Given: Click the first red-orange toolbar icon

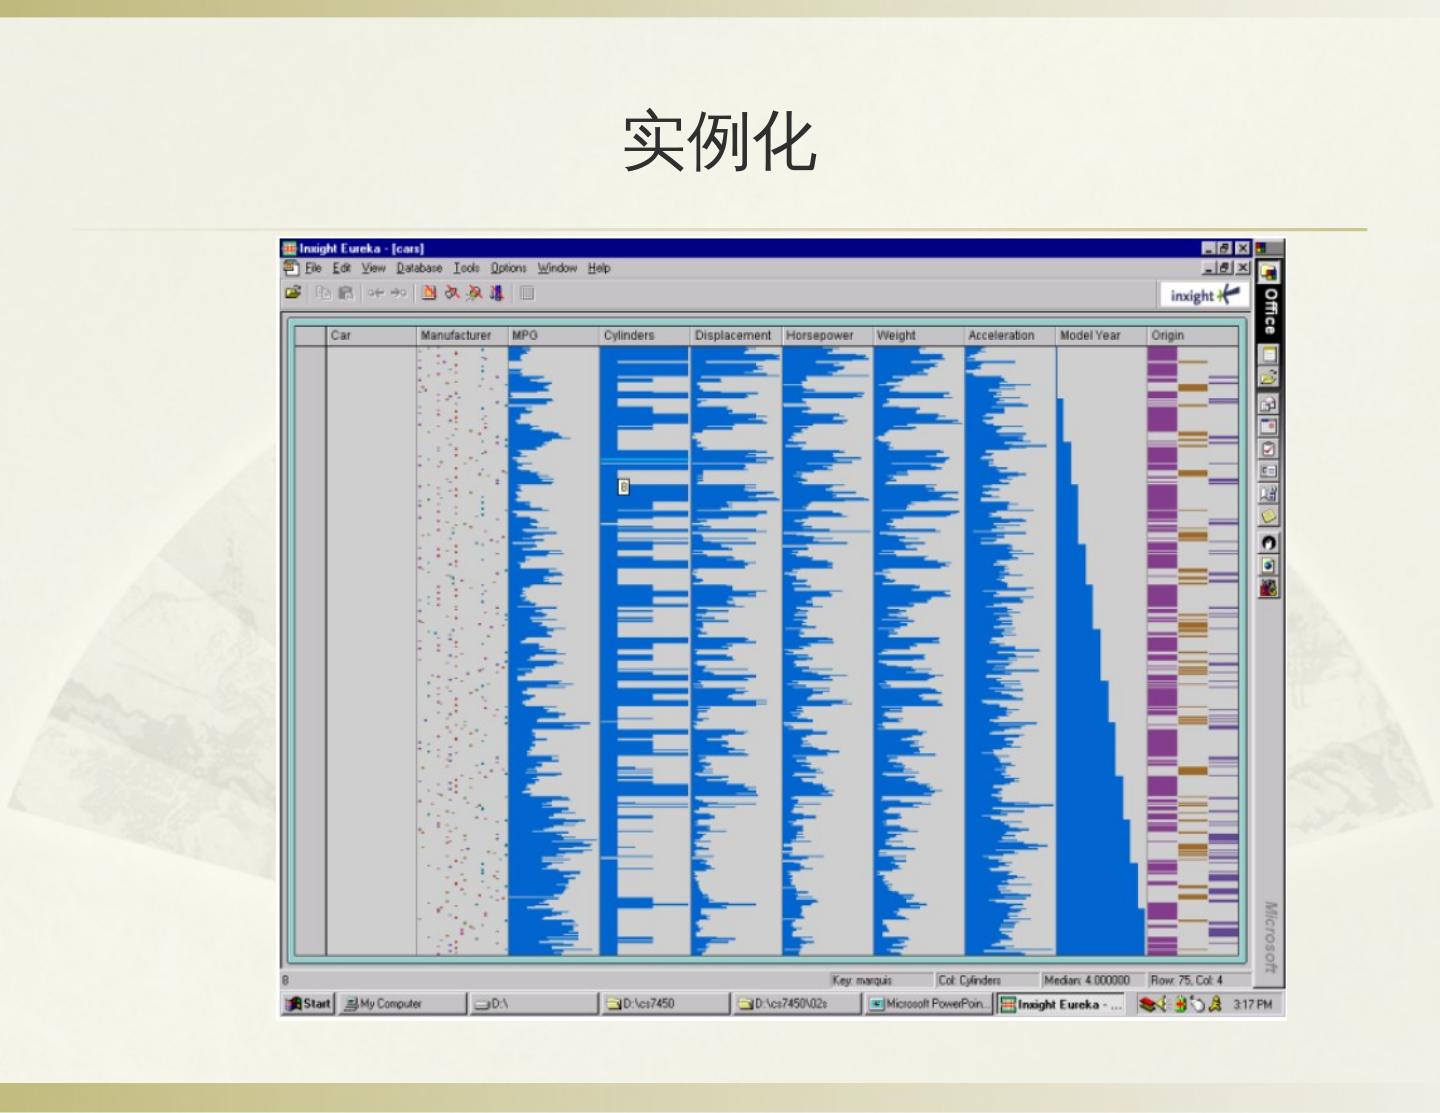Looking at the screenshot, I should coord(429,293).
